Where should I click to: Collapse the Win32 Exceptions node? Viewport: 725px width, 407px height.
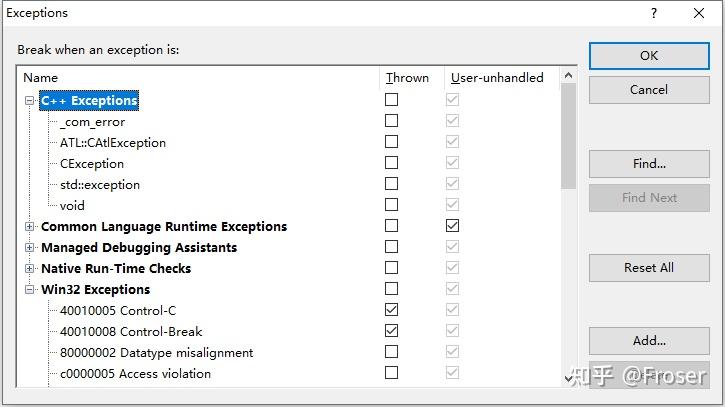[x=30, y=290]
